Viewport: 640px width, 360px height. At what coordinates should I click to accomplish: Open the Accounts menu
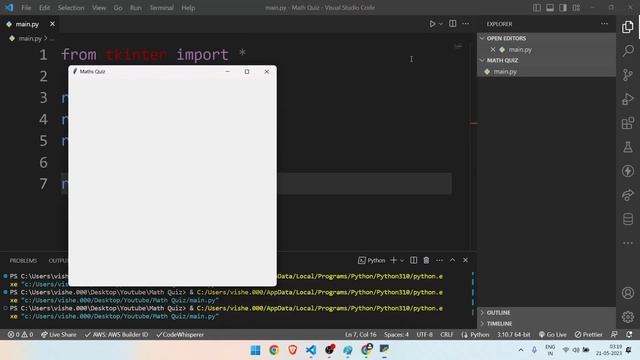pos(628,293)
